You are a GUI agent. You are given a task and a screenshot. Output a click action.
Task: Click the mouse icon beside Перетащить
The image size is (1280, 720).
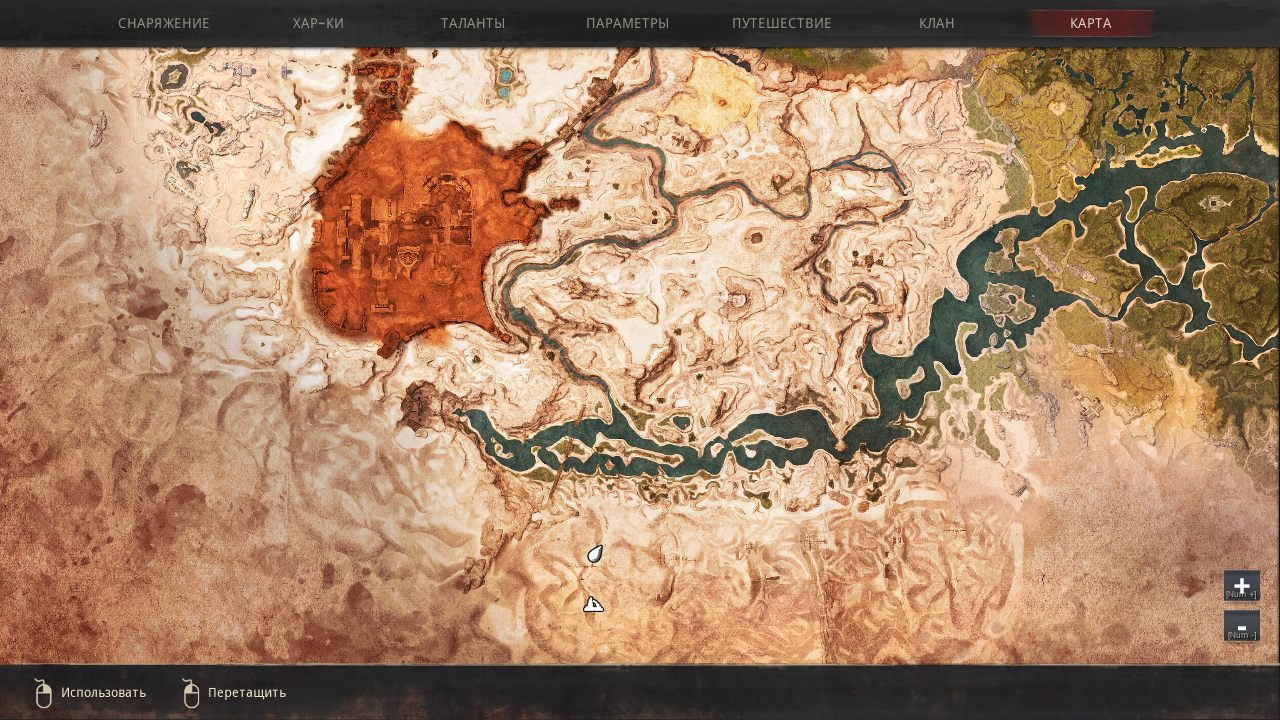pos(191,692)
